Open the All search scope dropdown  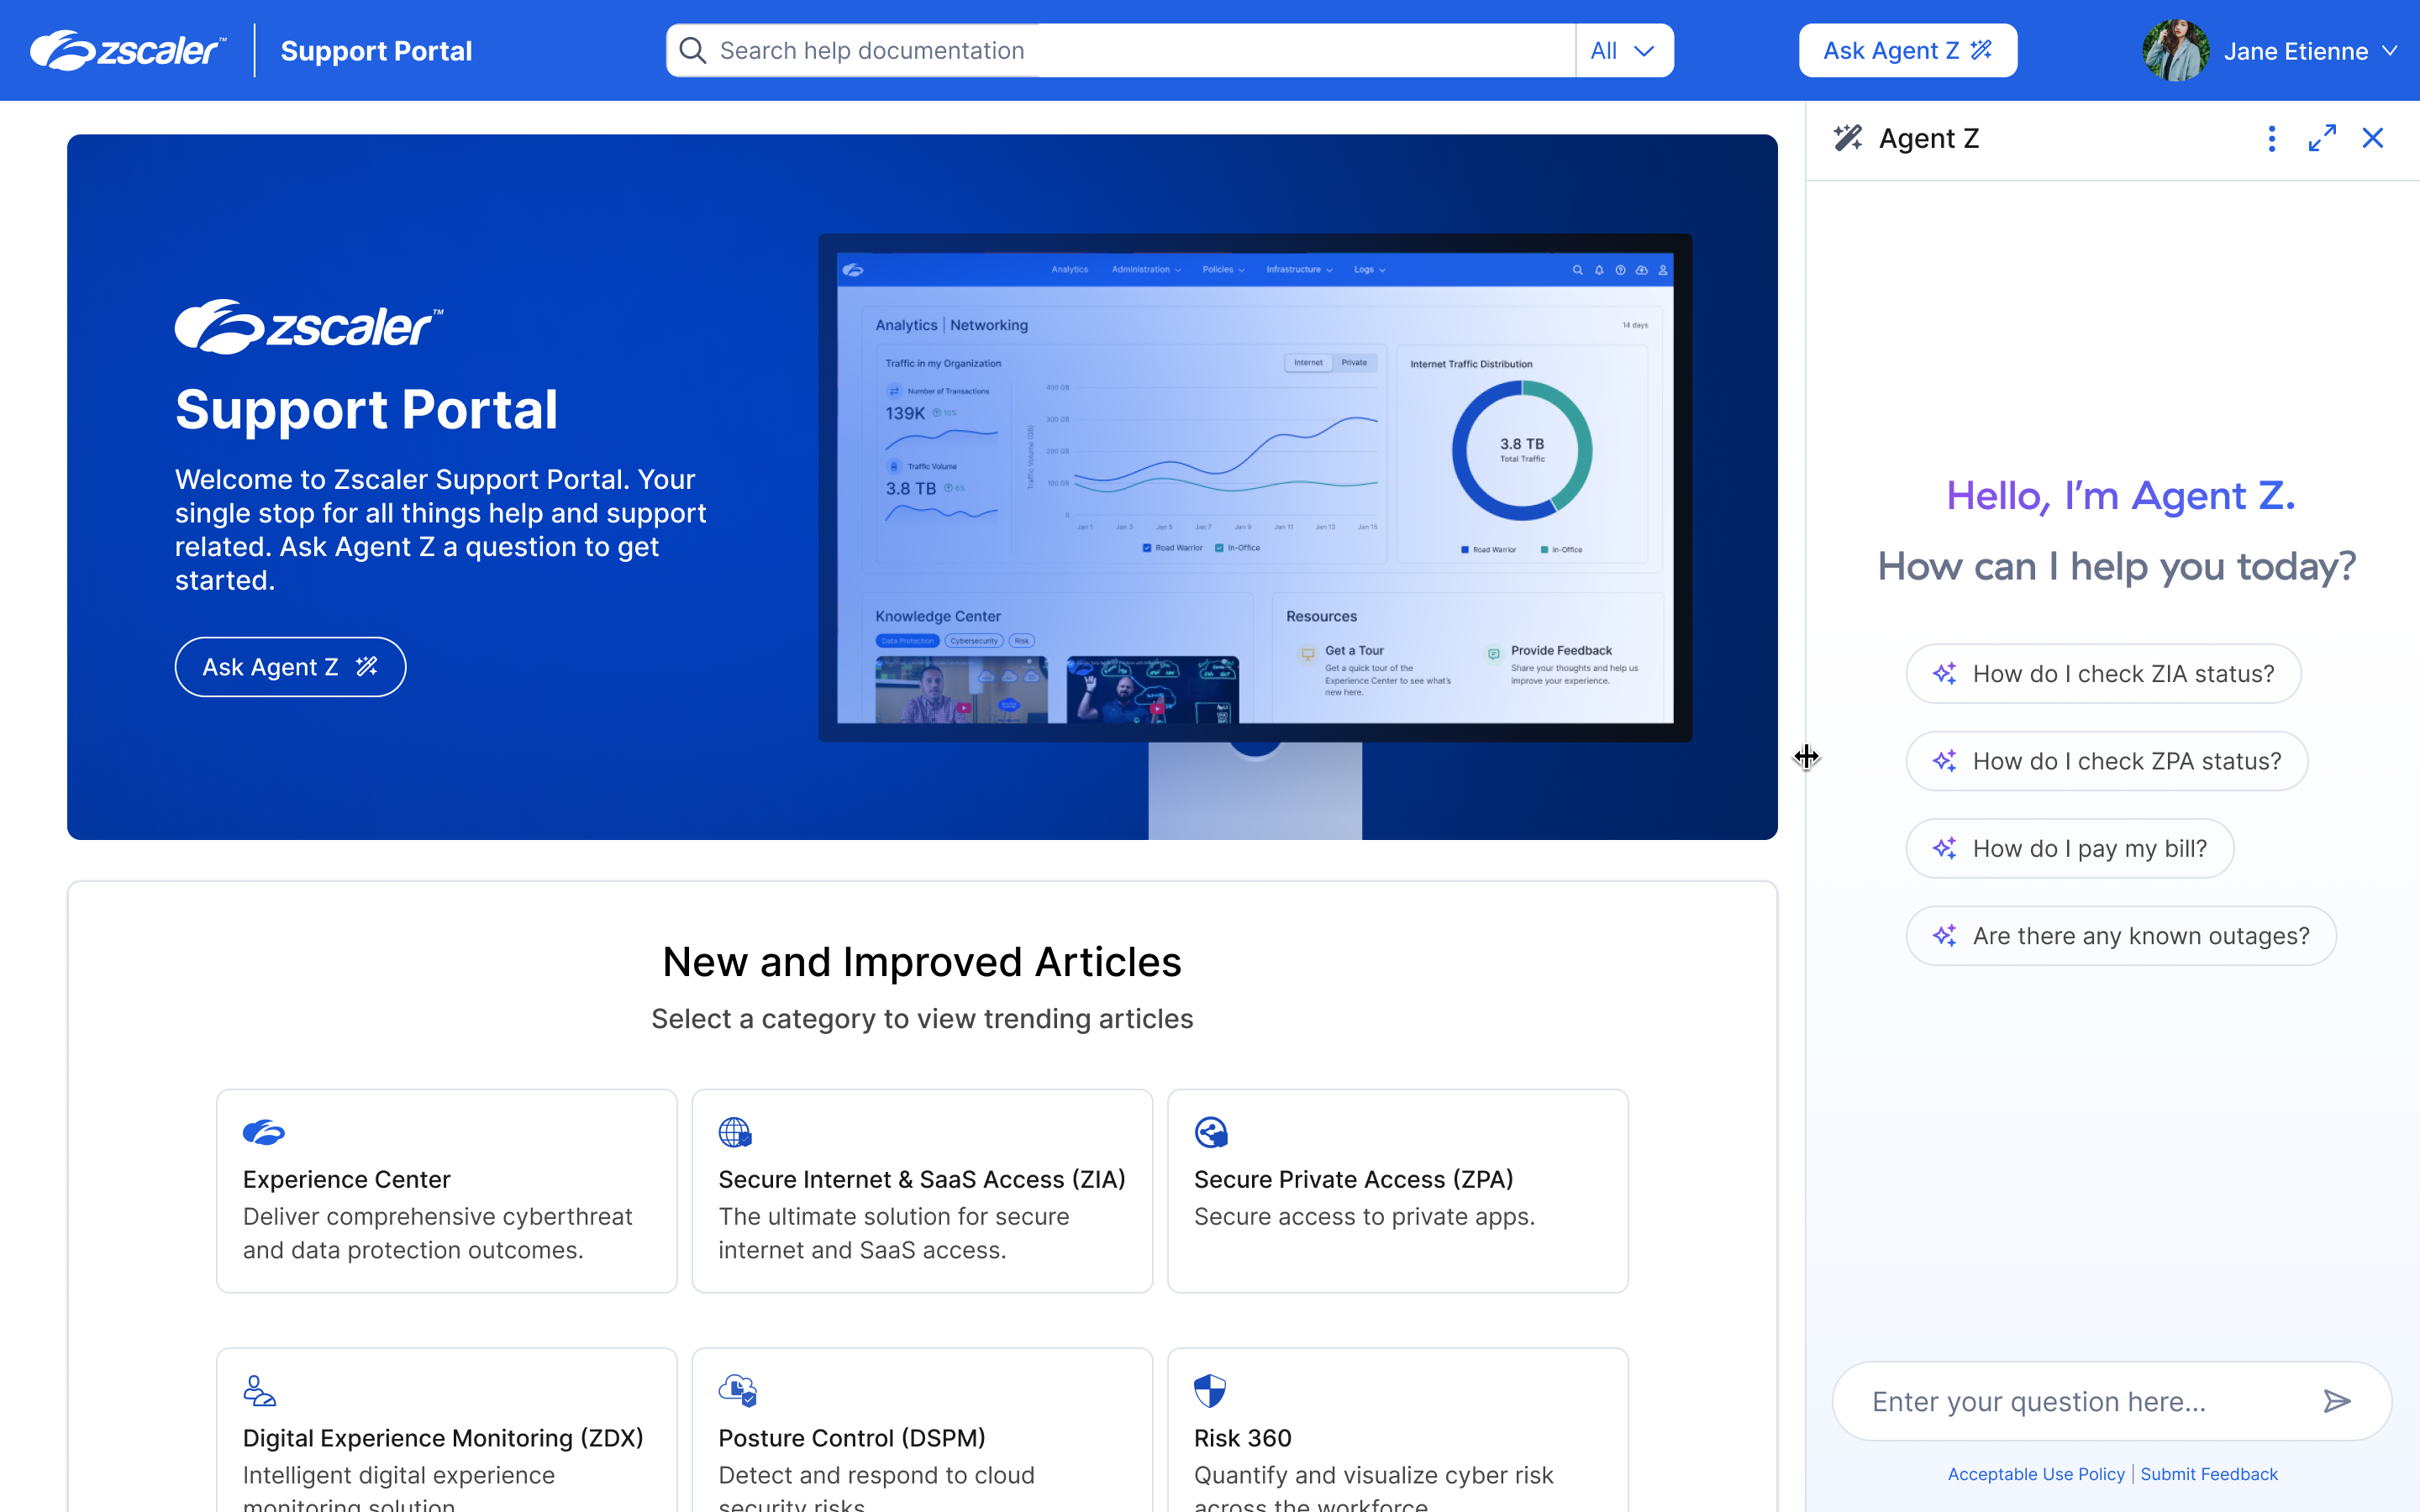[x=1624, y=50]
